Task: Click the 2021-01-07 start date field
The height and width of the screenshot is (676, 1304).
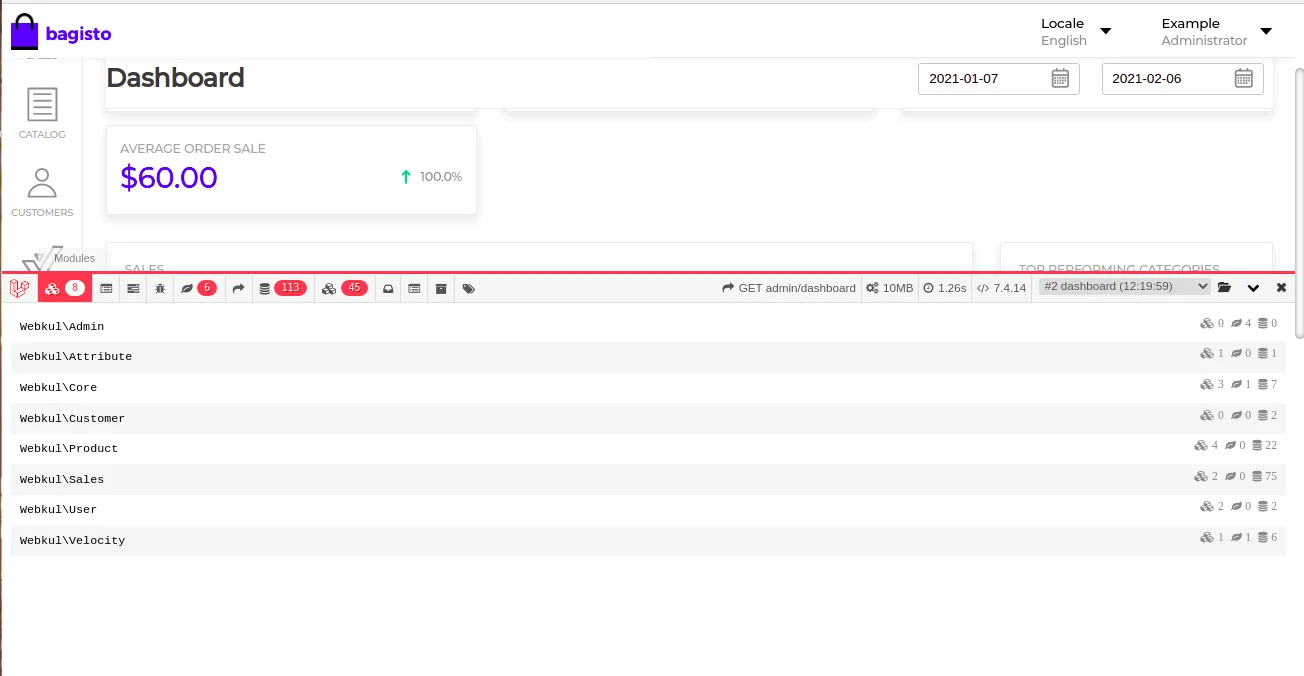Action: 985,78
